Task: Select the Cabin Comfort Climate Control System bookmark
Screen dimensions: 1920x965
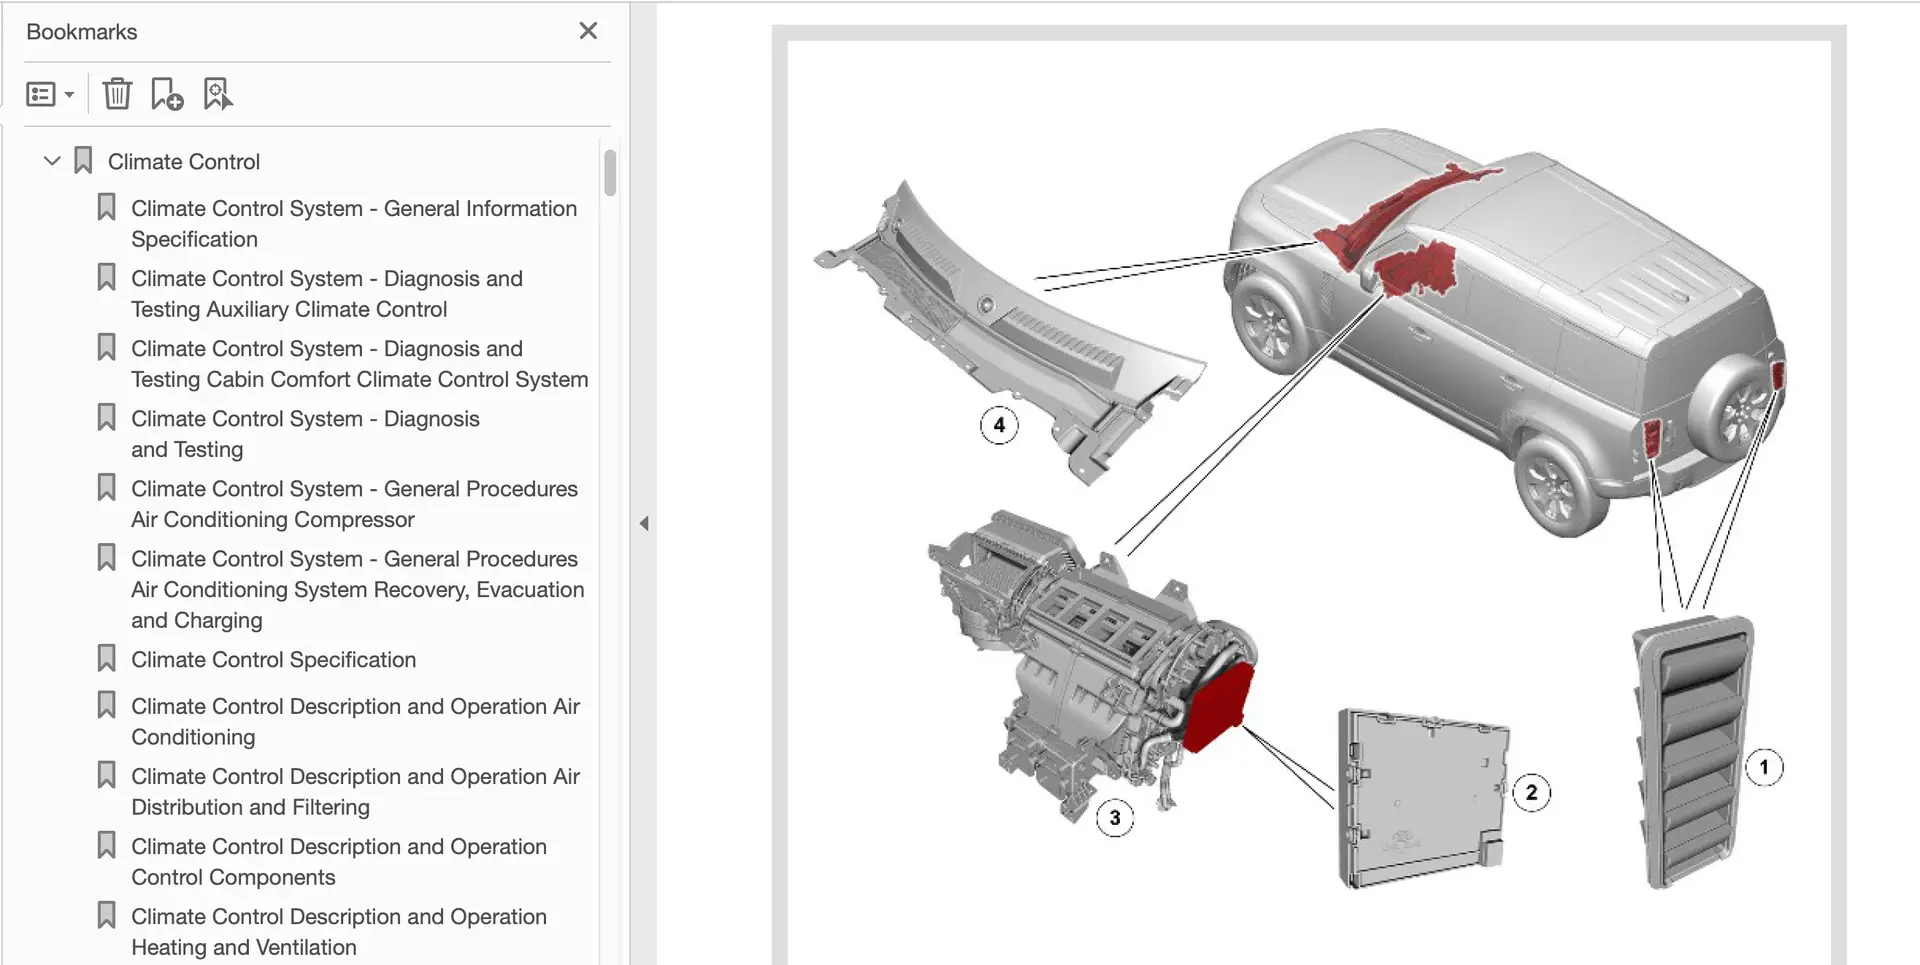Action: [x=359, y=363]
